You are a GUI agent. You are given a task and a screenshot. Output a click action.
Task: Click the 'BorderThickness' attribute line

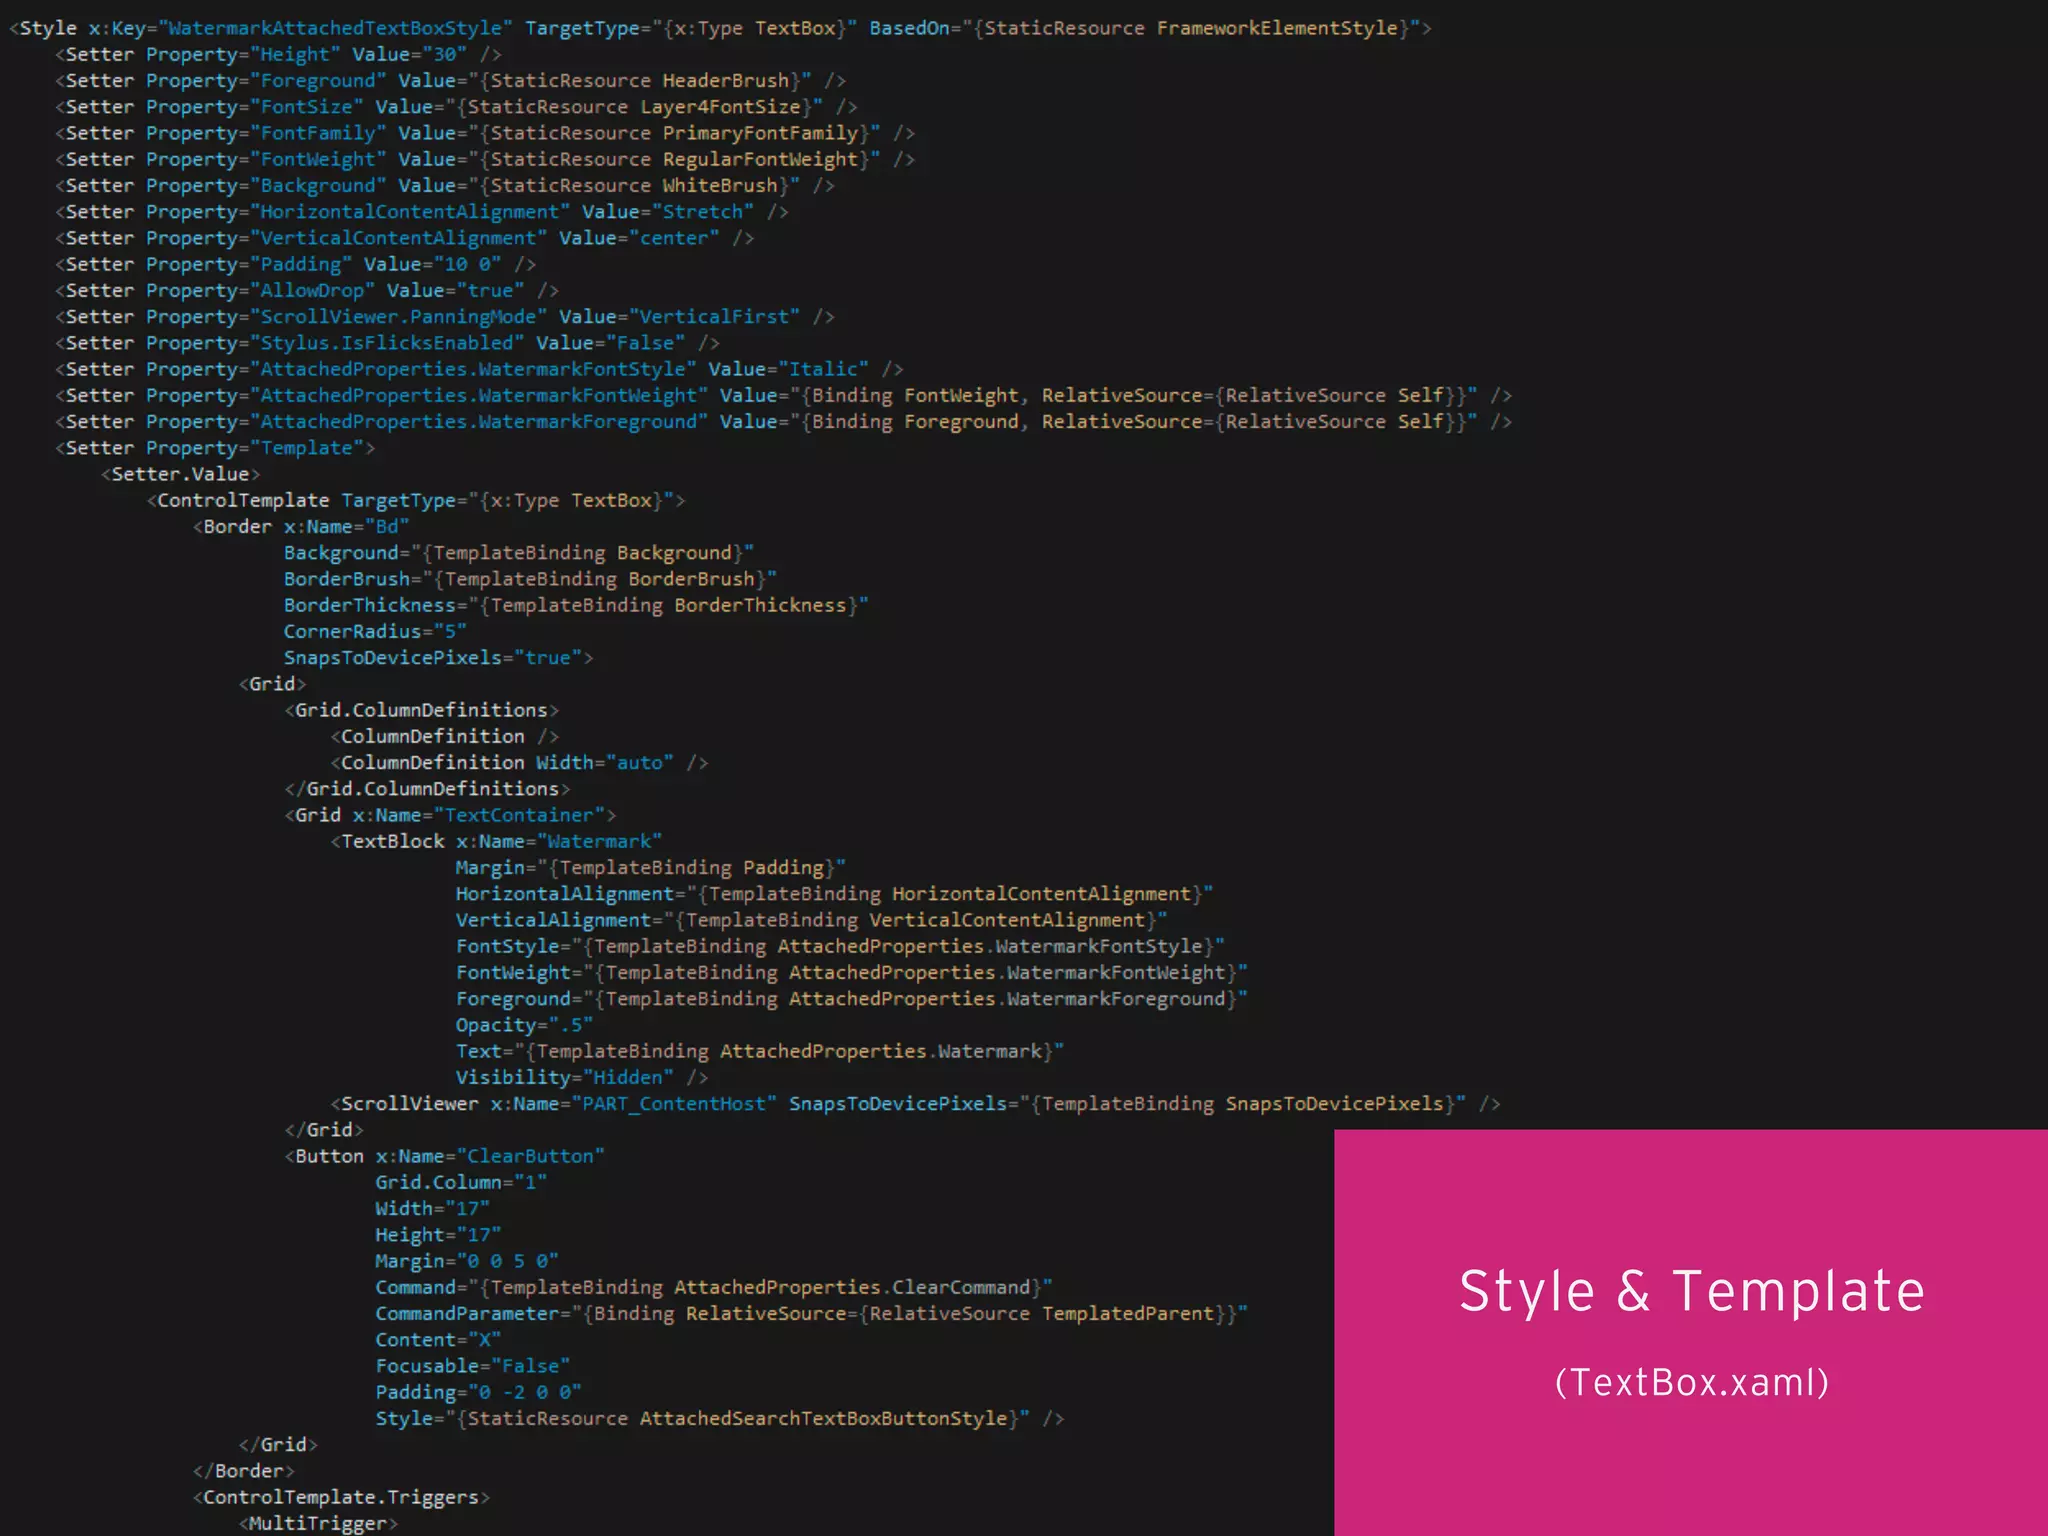(x=576, y=605)
